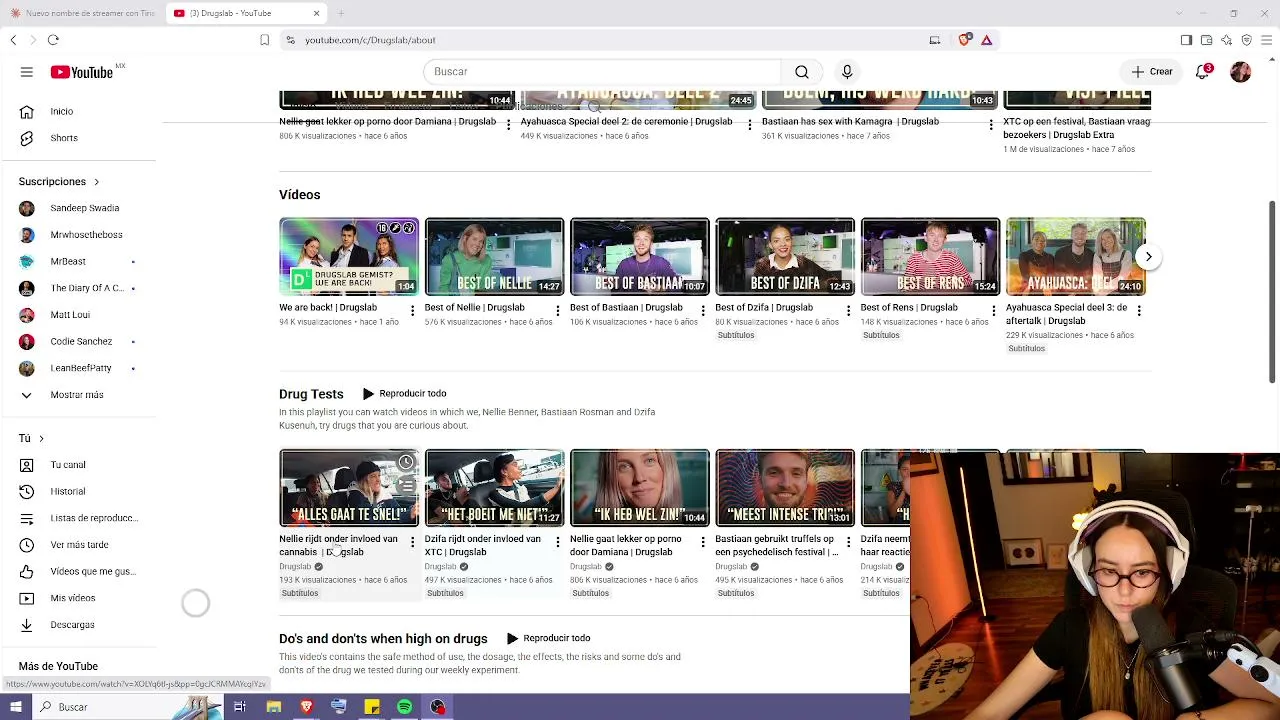The width and height of the screenshot is (1280, 720).
Task: Add 'Alles gaat te snel' to Watch Later
Action: 406,462
